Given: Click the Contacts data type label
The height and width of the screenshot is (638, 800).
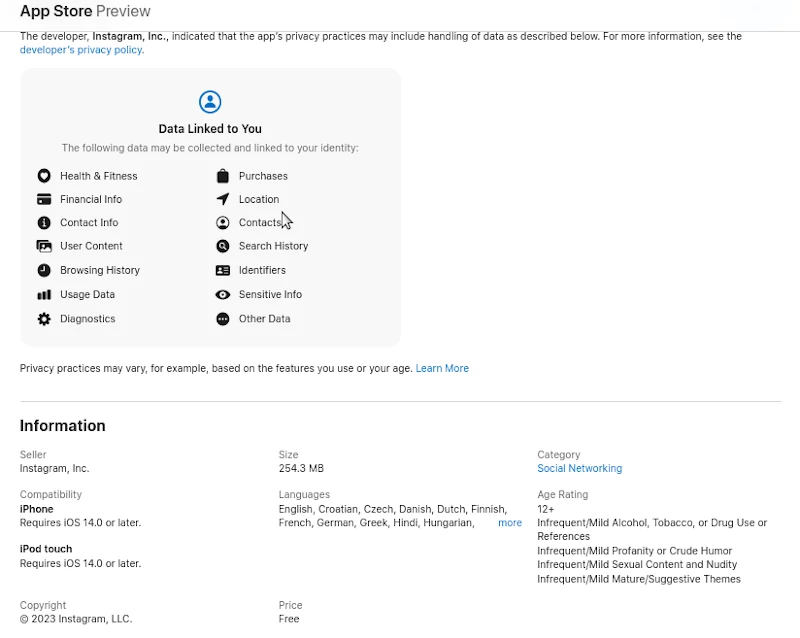Looking at the screenshot, I should [260, 223].
